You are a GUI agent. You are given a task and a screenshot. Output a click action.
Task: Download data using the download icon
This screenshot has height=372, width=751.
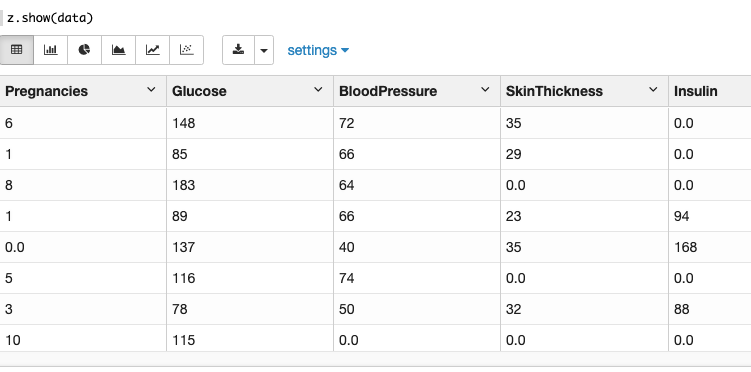238,50
